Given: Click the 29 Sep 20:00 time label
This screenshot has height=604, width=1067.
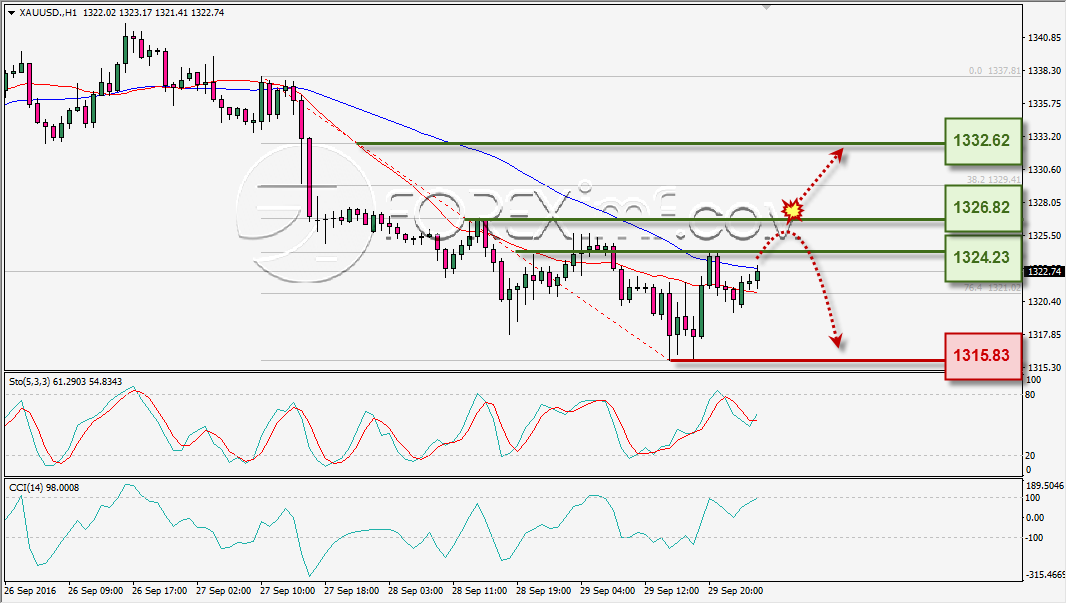Looking at the screenshot, I should click(x=736, y=590).
